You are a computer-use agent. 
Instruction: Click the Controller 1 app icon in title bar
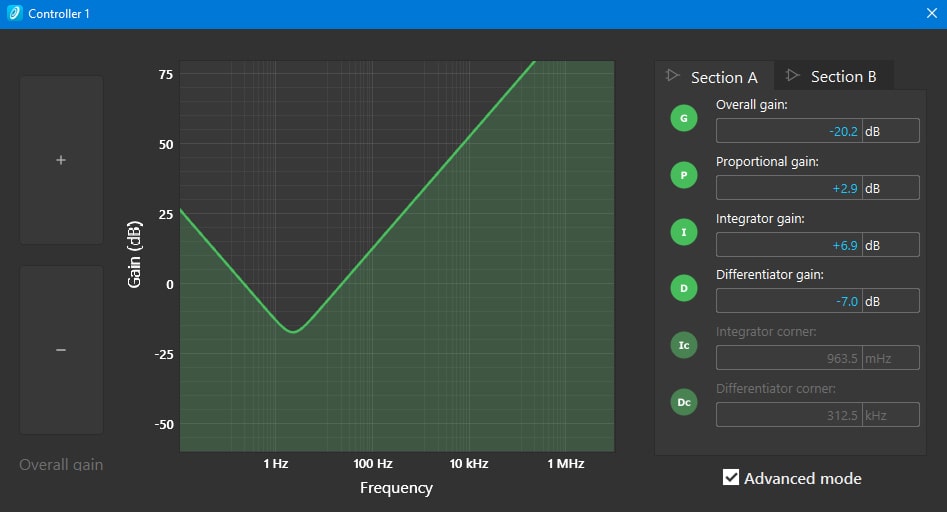click(14, 14)
